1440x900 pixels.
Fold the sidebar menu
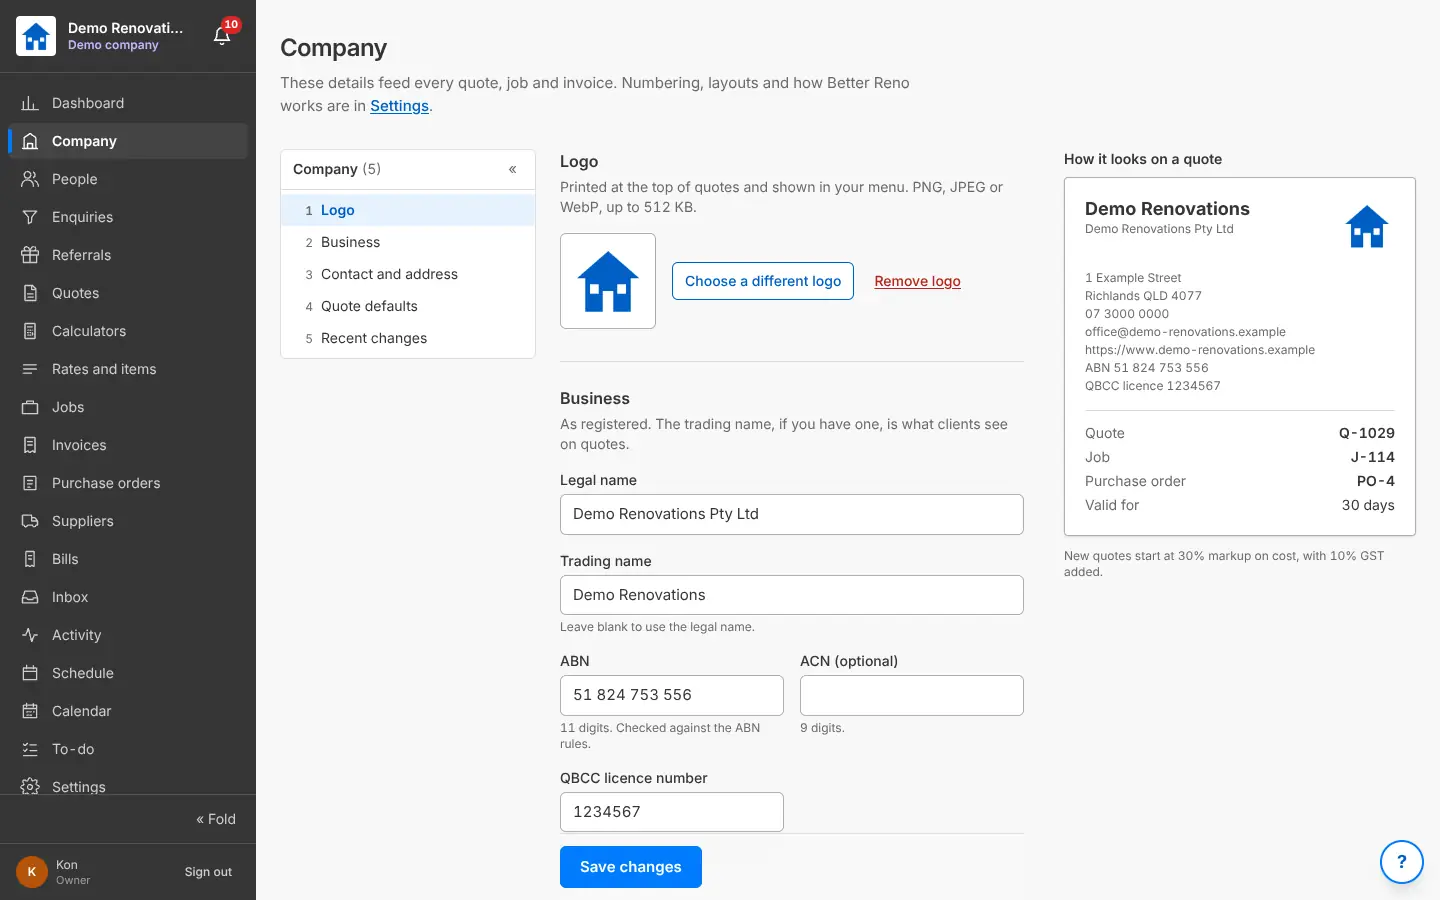point(216,819)
